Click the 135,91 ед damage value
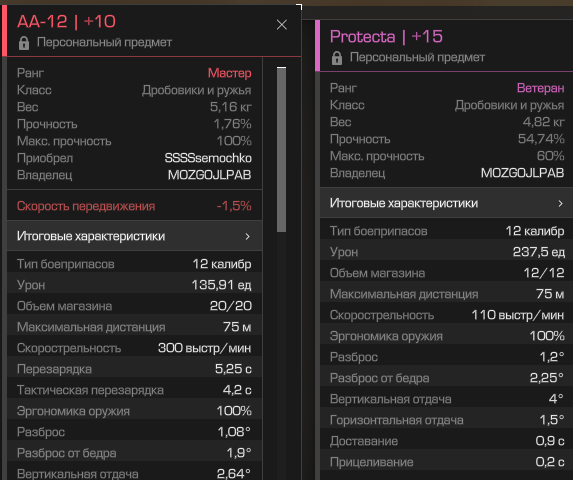The image size is (573, 480). 221,285
